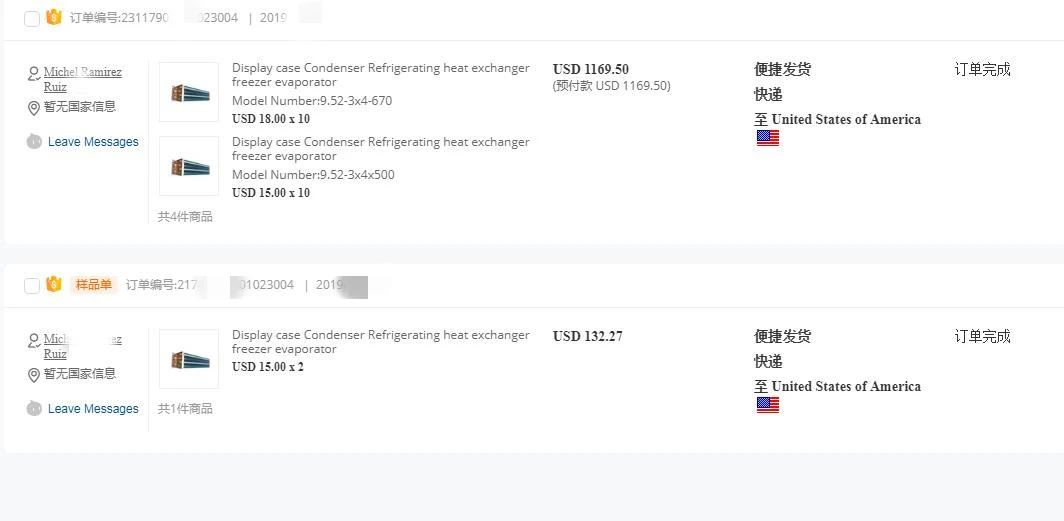The image size is (1064, 521).
Task: Click the location pin icon in the top order
Action: pyautogui.click(x=34, y=108)
